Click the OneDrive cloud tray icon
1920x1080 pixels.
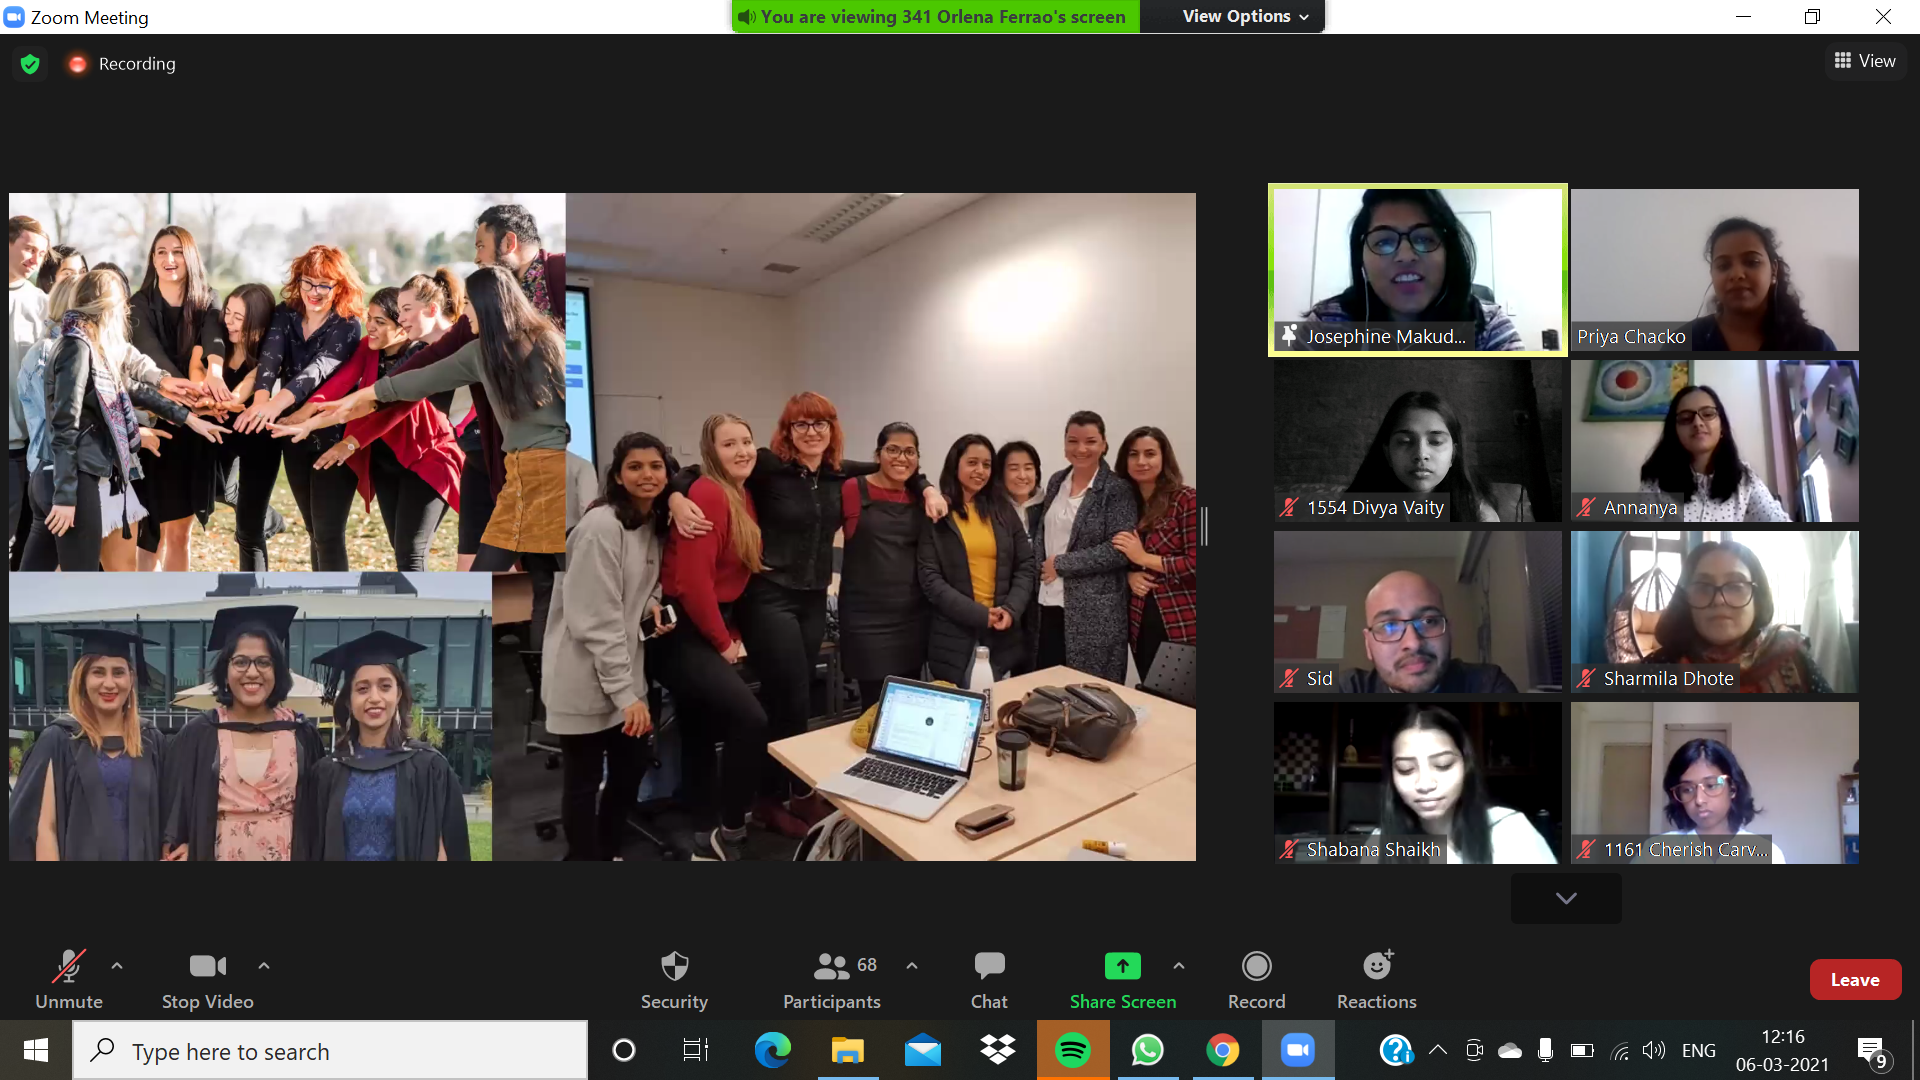coord(1510,1050)
